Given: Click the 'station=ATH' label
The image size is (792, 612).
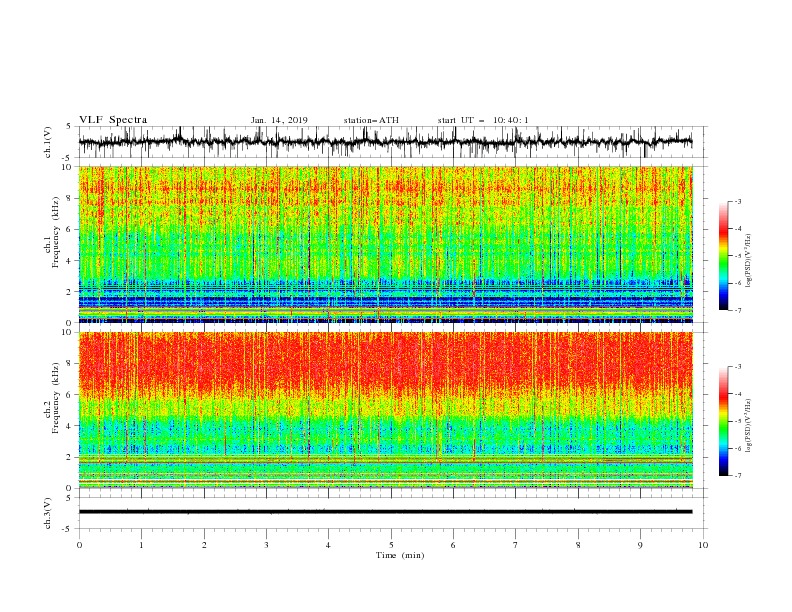Looking at the screenshot, I should pos(371,120).
